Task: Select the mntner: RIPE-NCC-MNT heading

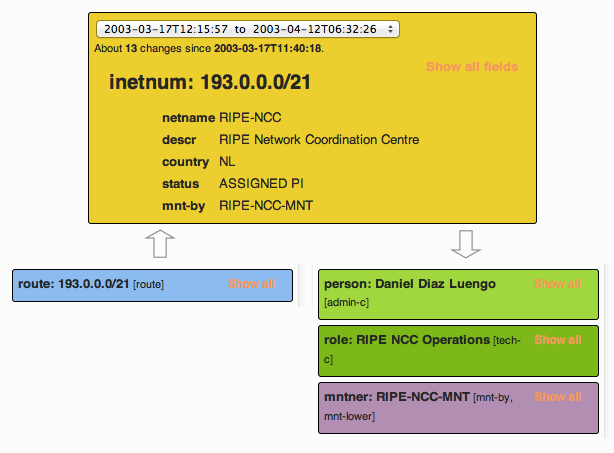Action: (x=397, y=397)
